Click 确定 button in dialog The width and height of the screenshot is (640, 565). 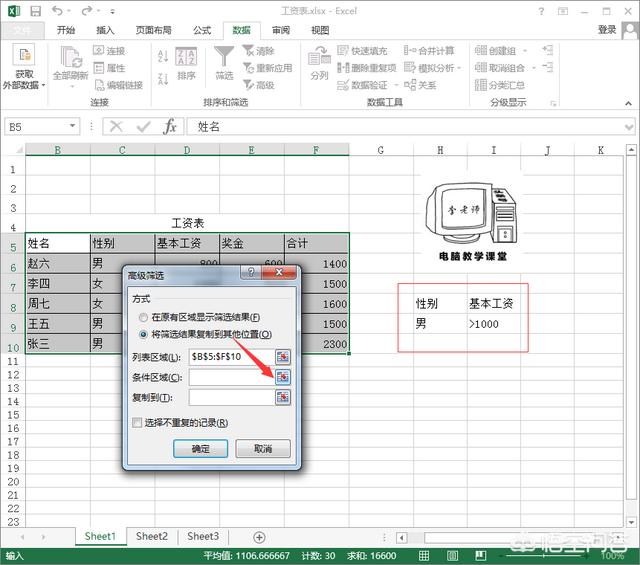point(200,449)
